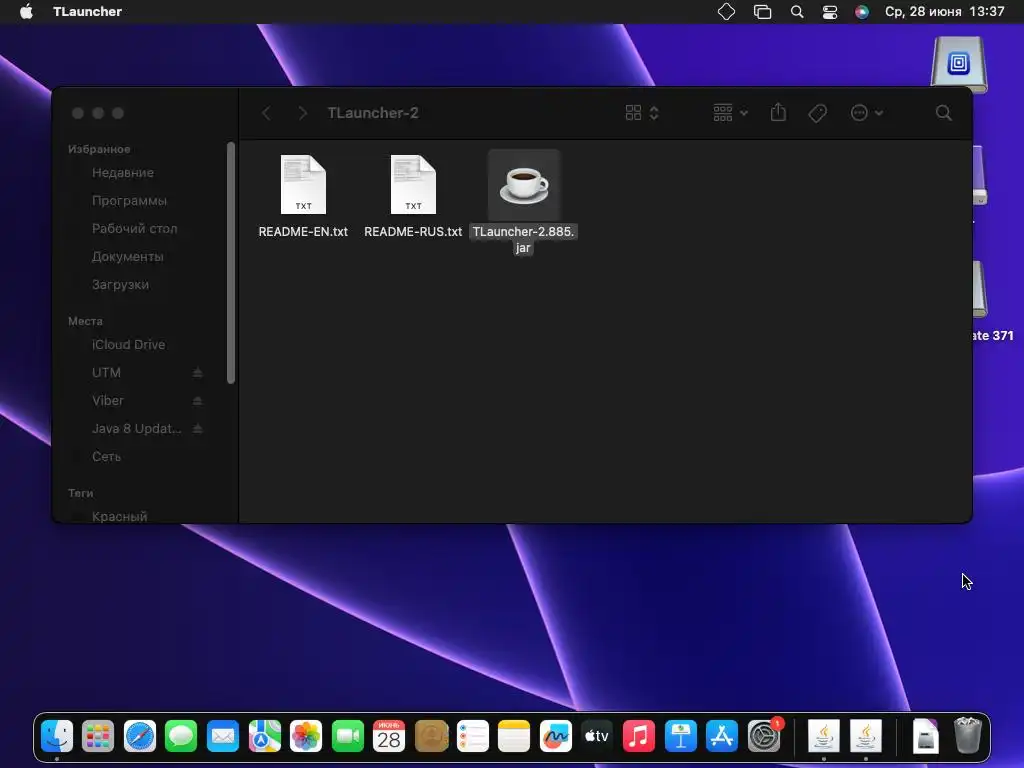1024x768 pixels.
Task: Click the TLauncher-2 window title
Action: tap(373, 113)
